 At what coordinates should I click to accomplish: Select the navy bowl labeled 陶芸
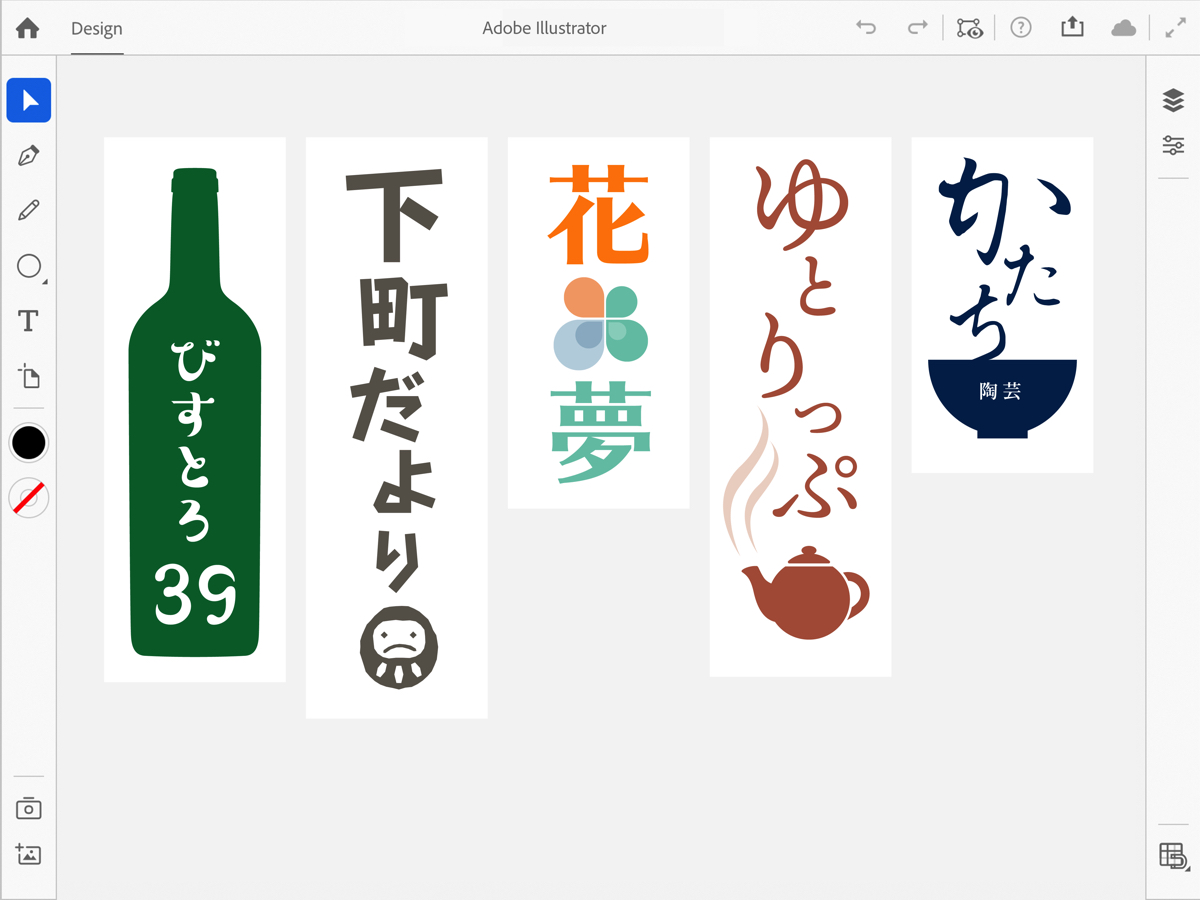[x=1002, y=398]
